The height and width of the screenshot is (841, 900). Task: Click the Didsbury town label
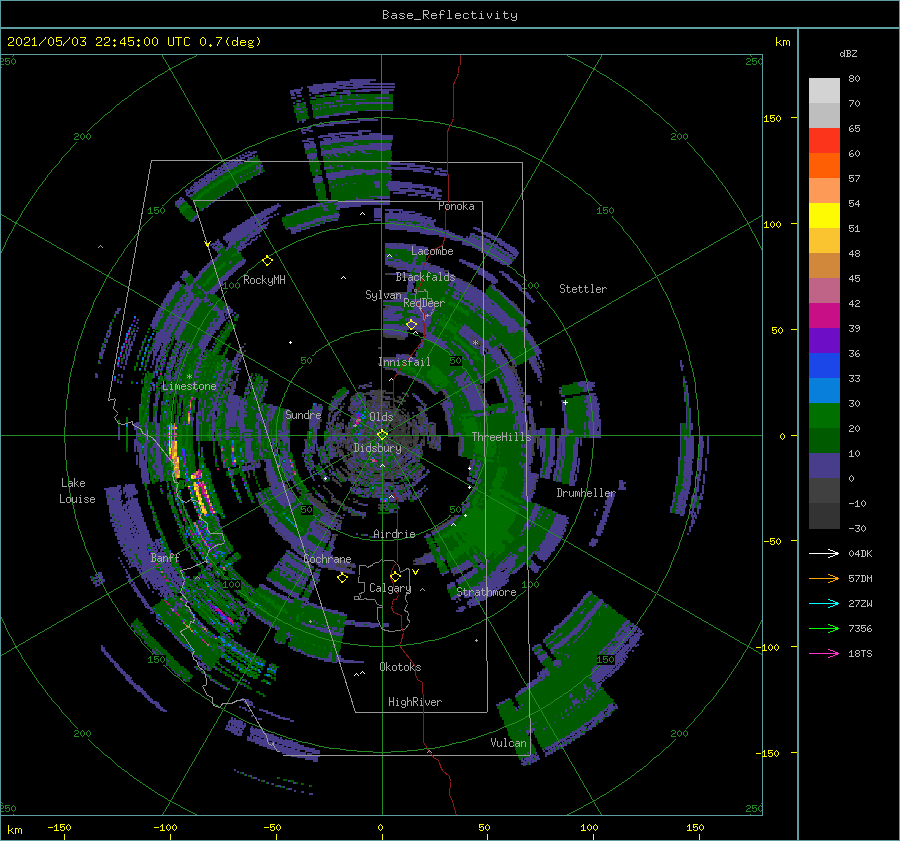(378, 448)
